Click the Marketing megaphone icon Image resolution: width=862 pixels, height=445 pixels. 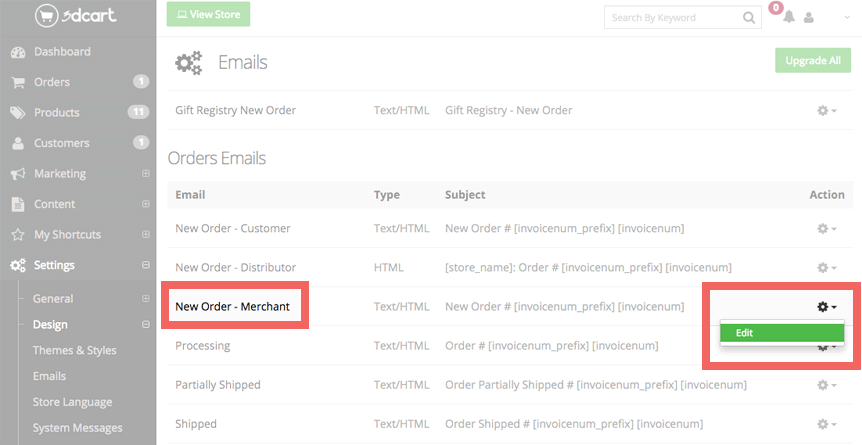pyautogui.click(x=18, y=174)
